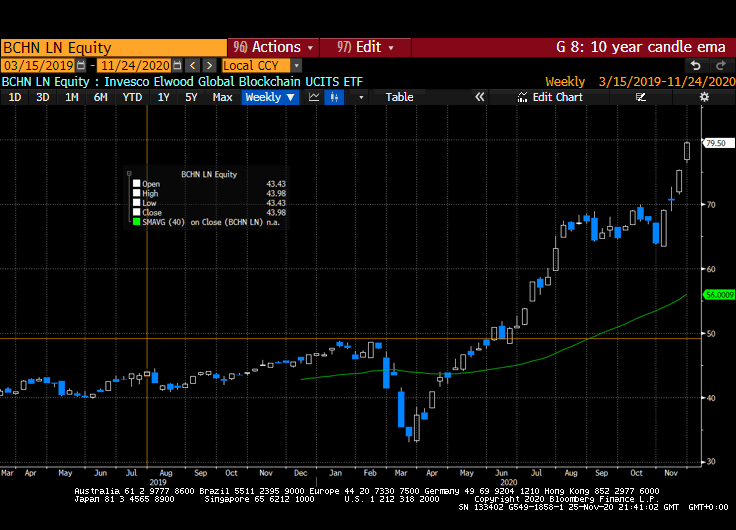736x530 pixels.
Task: Select the YTD range tab
Action: click(x=132, y=97)
